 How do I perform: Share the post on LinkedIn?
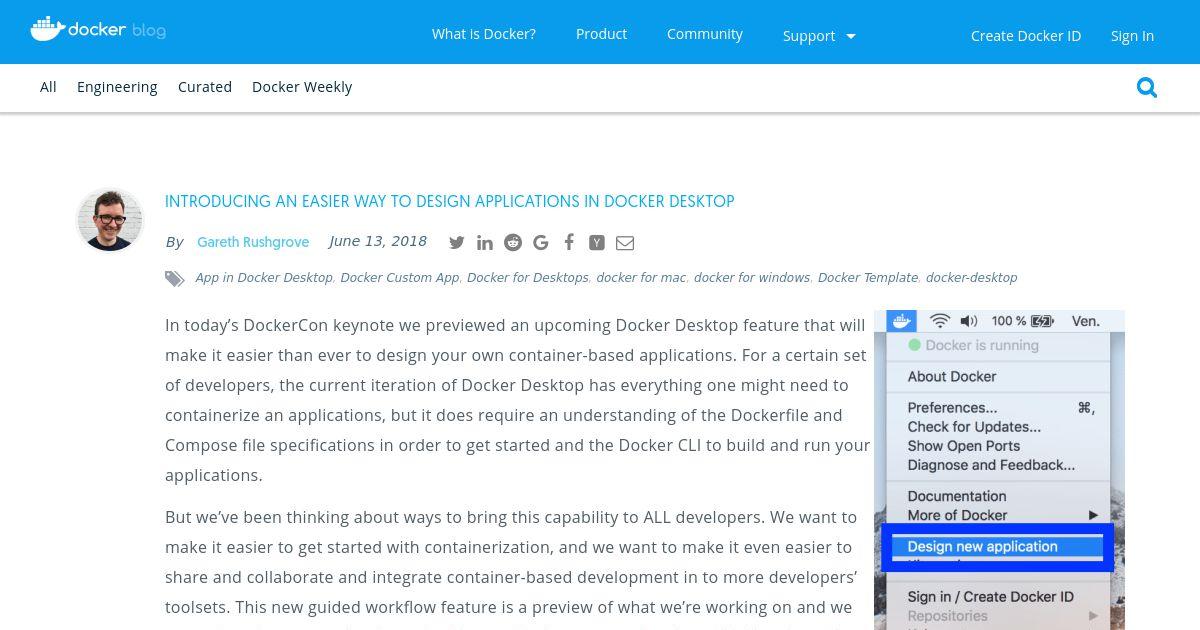coord(485,242)
